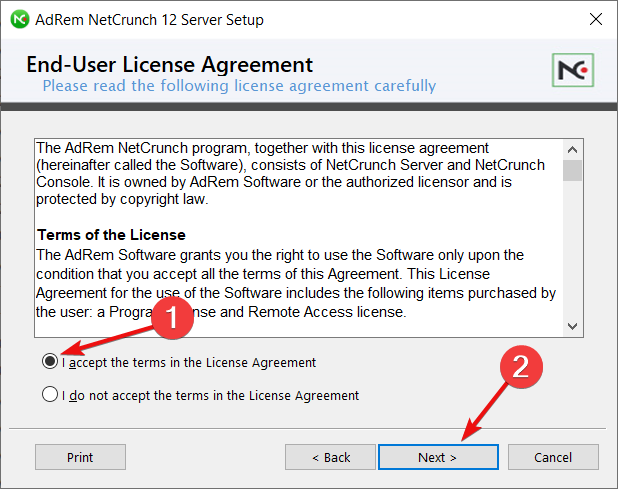
Task: Click the empty scrollbar track below the thumb
Action: click(x=572, y=249)
